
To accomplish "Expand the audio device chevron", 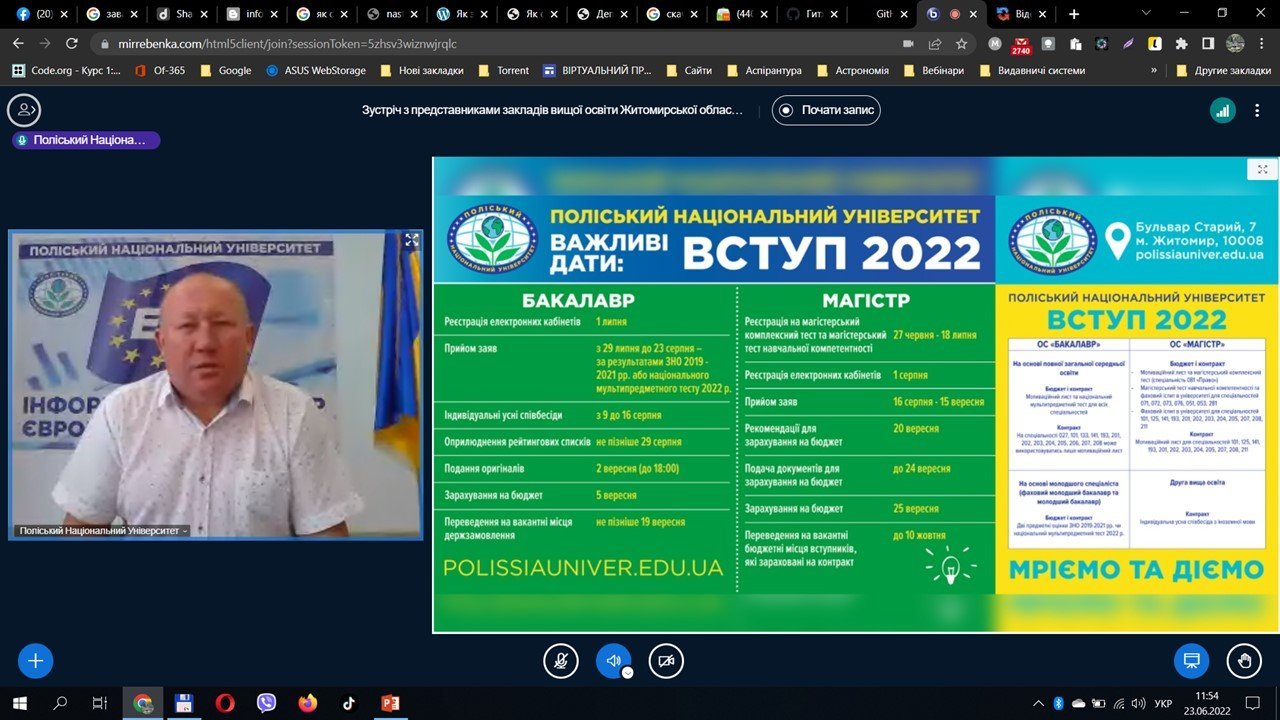I will pos(627,673).
